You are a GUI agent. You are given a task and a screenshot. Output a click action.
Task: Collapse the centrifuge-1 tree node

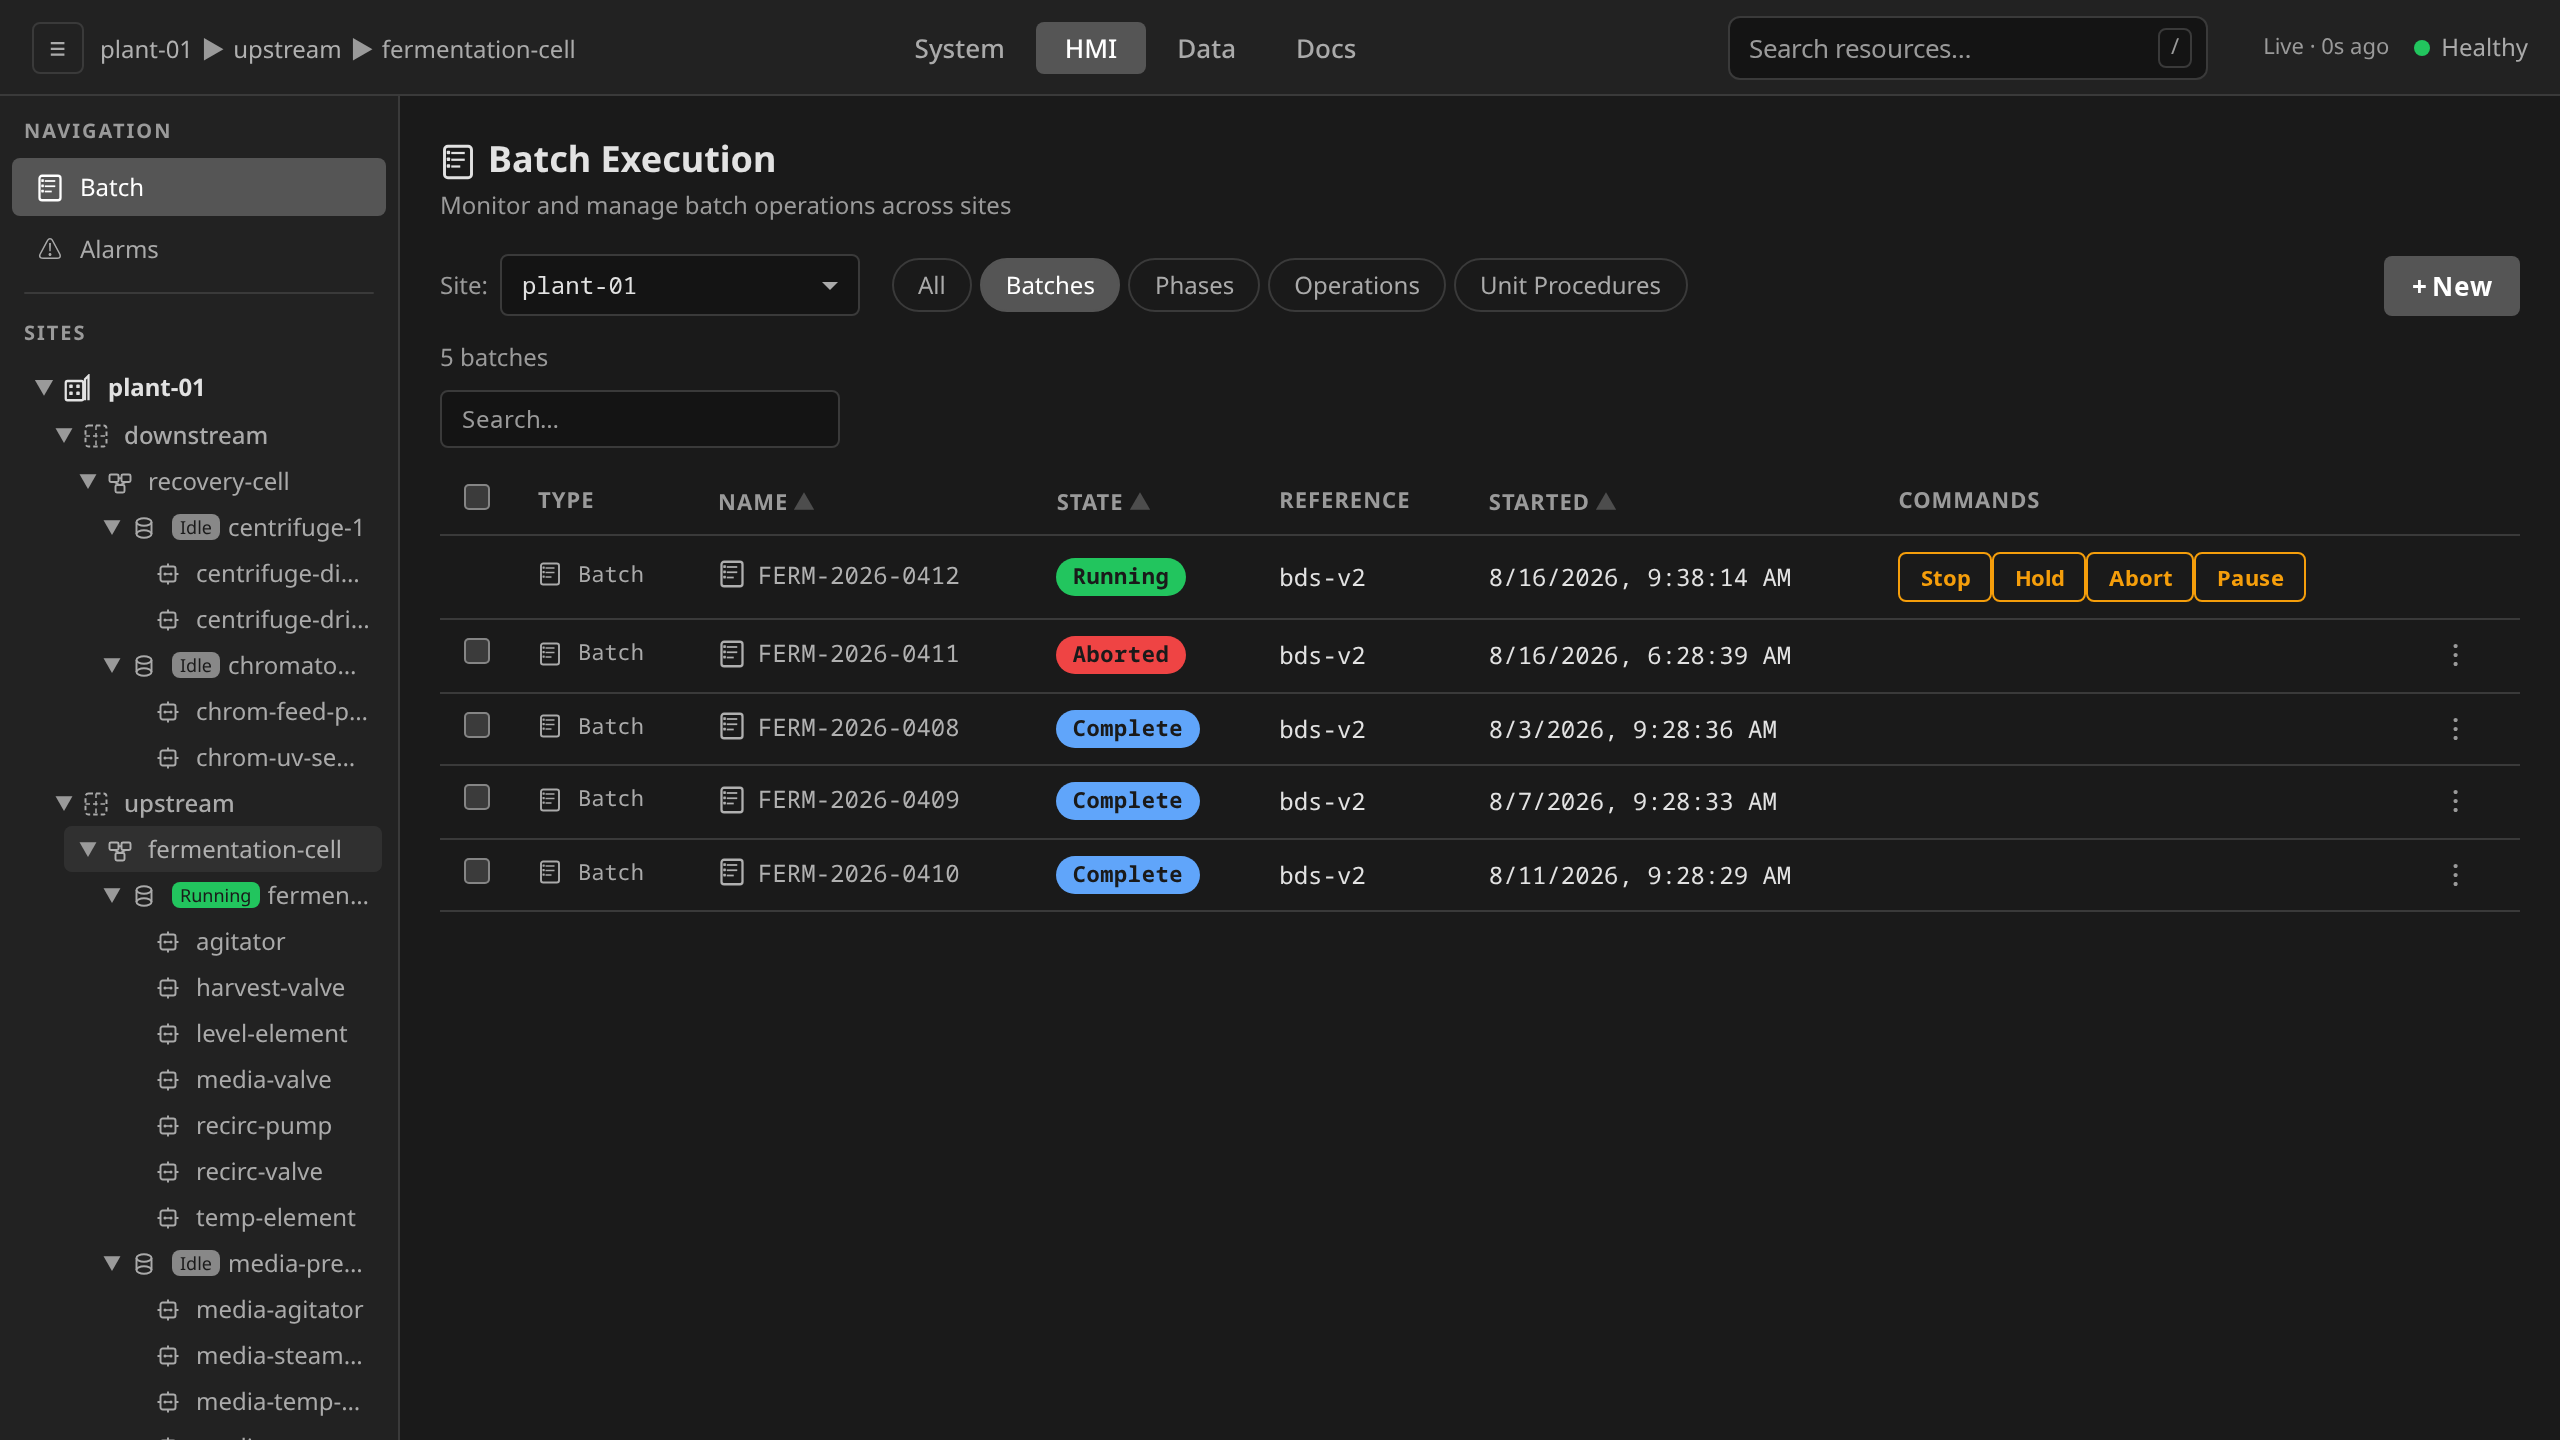point(112,527)
